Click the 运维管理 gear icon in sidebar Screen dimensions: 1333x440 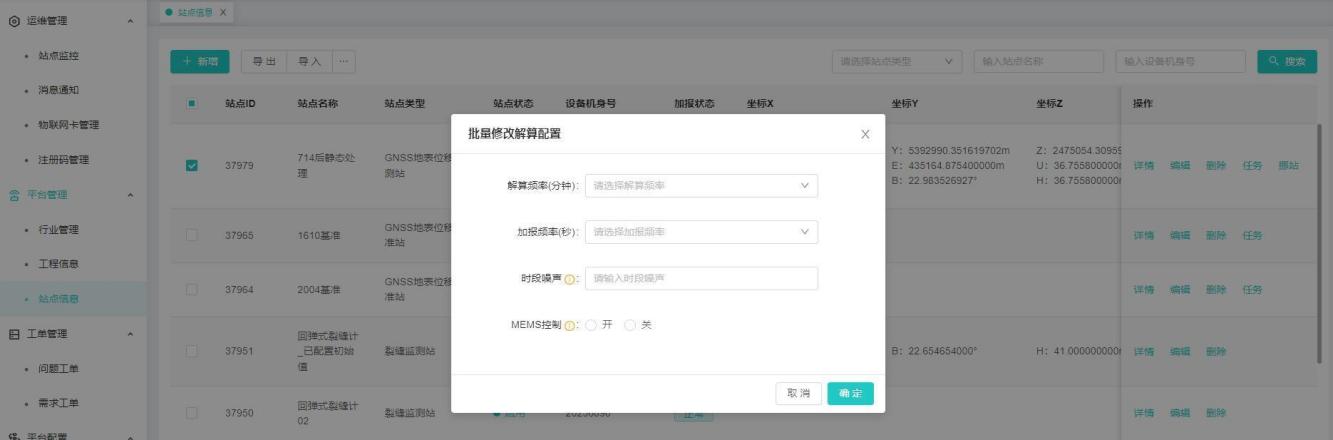click(13, 21)
